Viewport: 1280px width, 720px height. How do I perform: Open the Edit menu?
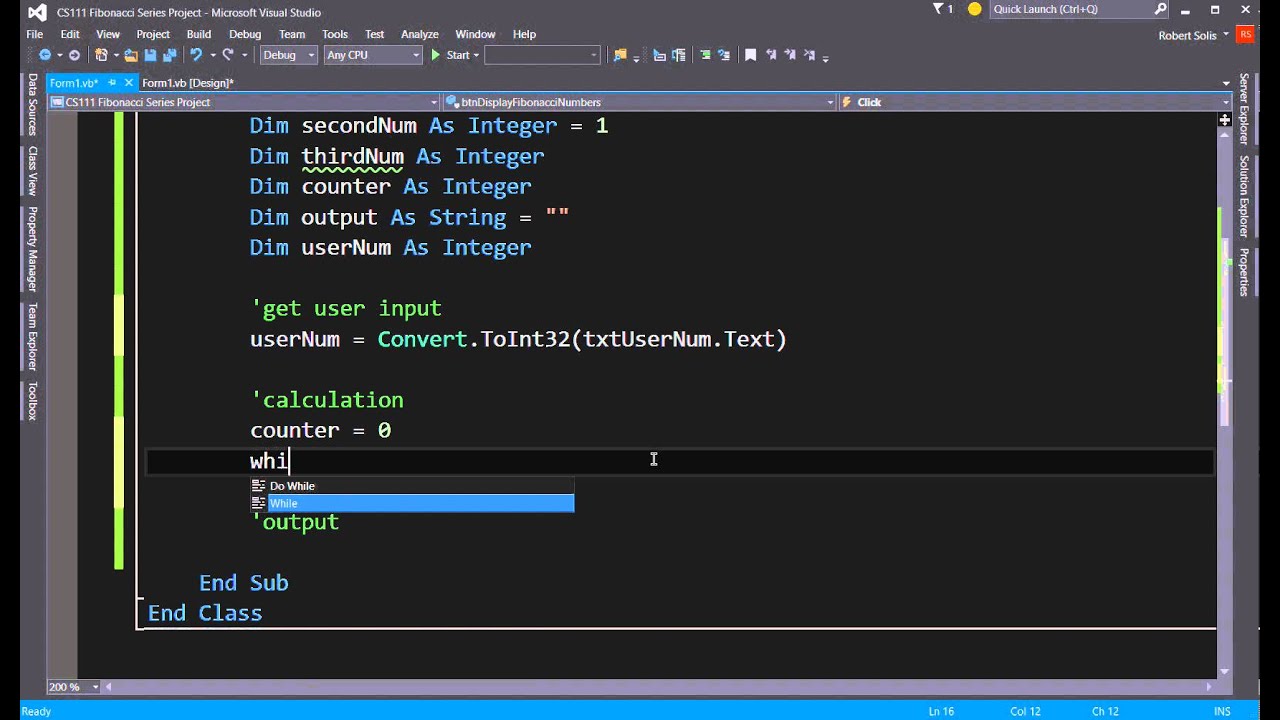(x=70, y=34)
